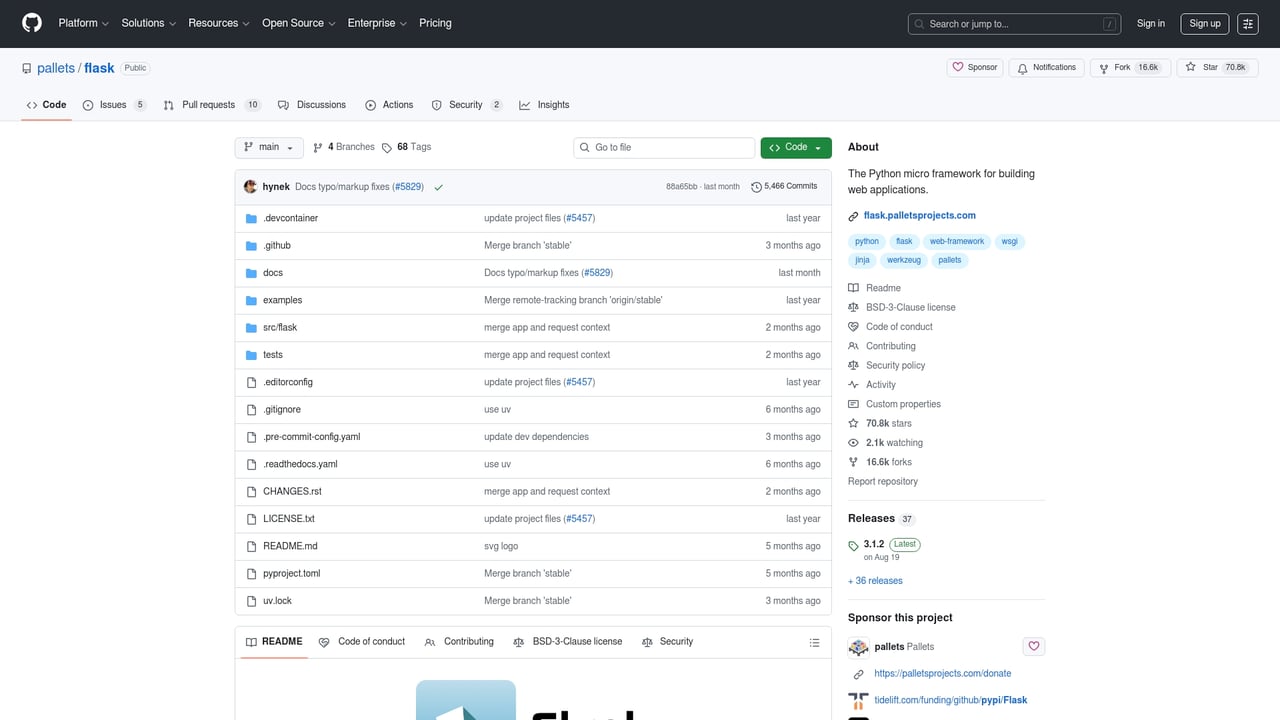Open the Platform menu

(x=82, y=23)
